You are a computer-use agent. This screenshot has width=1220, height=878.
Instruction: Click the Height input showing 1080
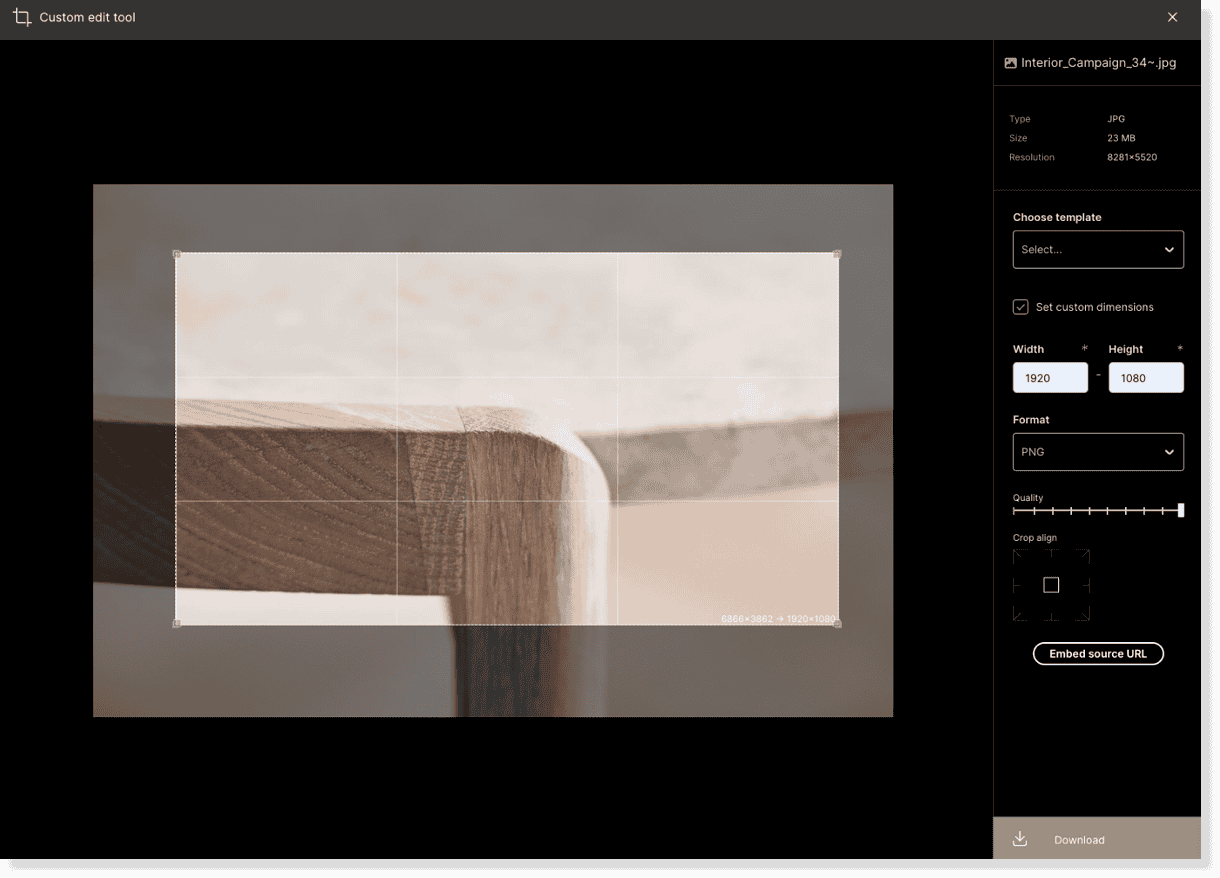coord(1145,377)
